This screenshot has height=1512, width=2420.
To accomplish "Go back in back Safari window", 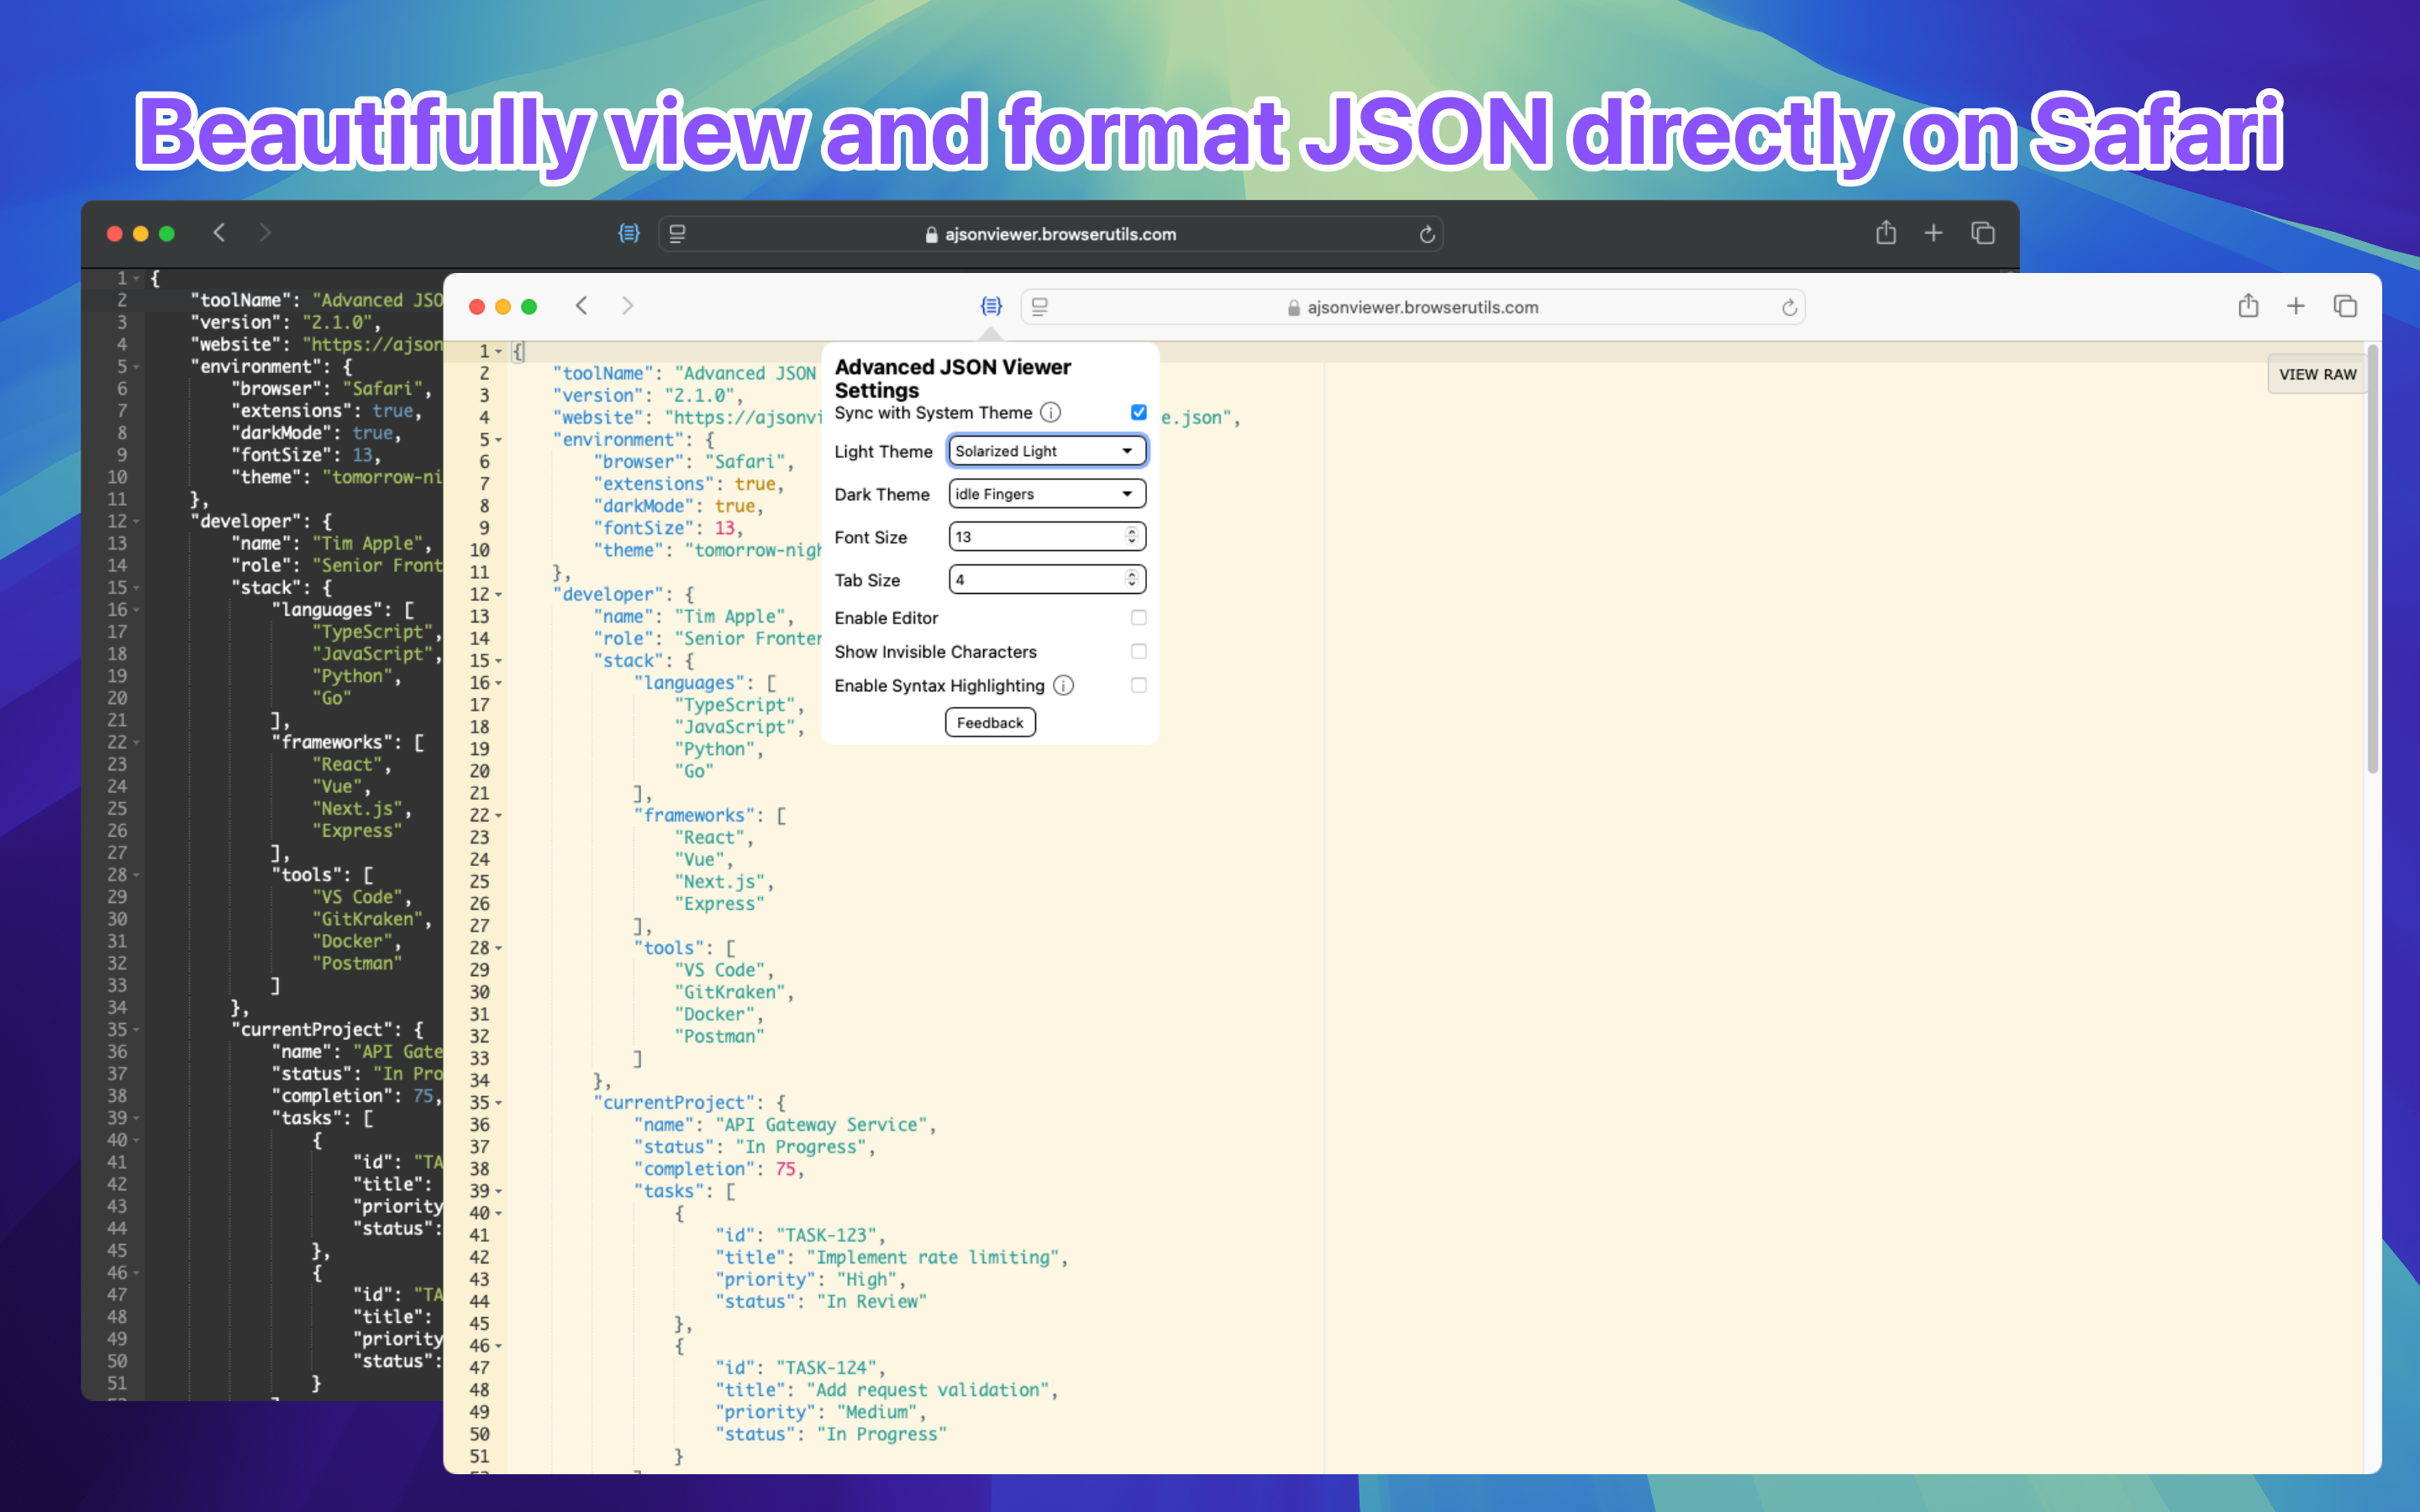I will click(219, 232).
